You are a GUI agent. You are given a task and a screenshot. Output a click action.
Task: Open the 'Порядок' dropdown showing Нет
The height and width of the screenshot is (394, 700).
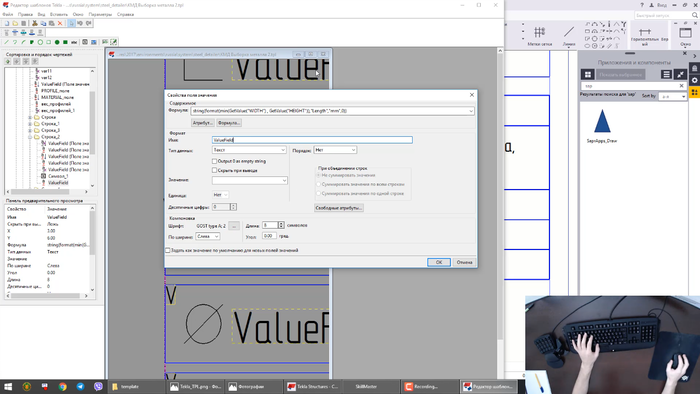tap(335, 150)
